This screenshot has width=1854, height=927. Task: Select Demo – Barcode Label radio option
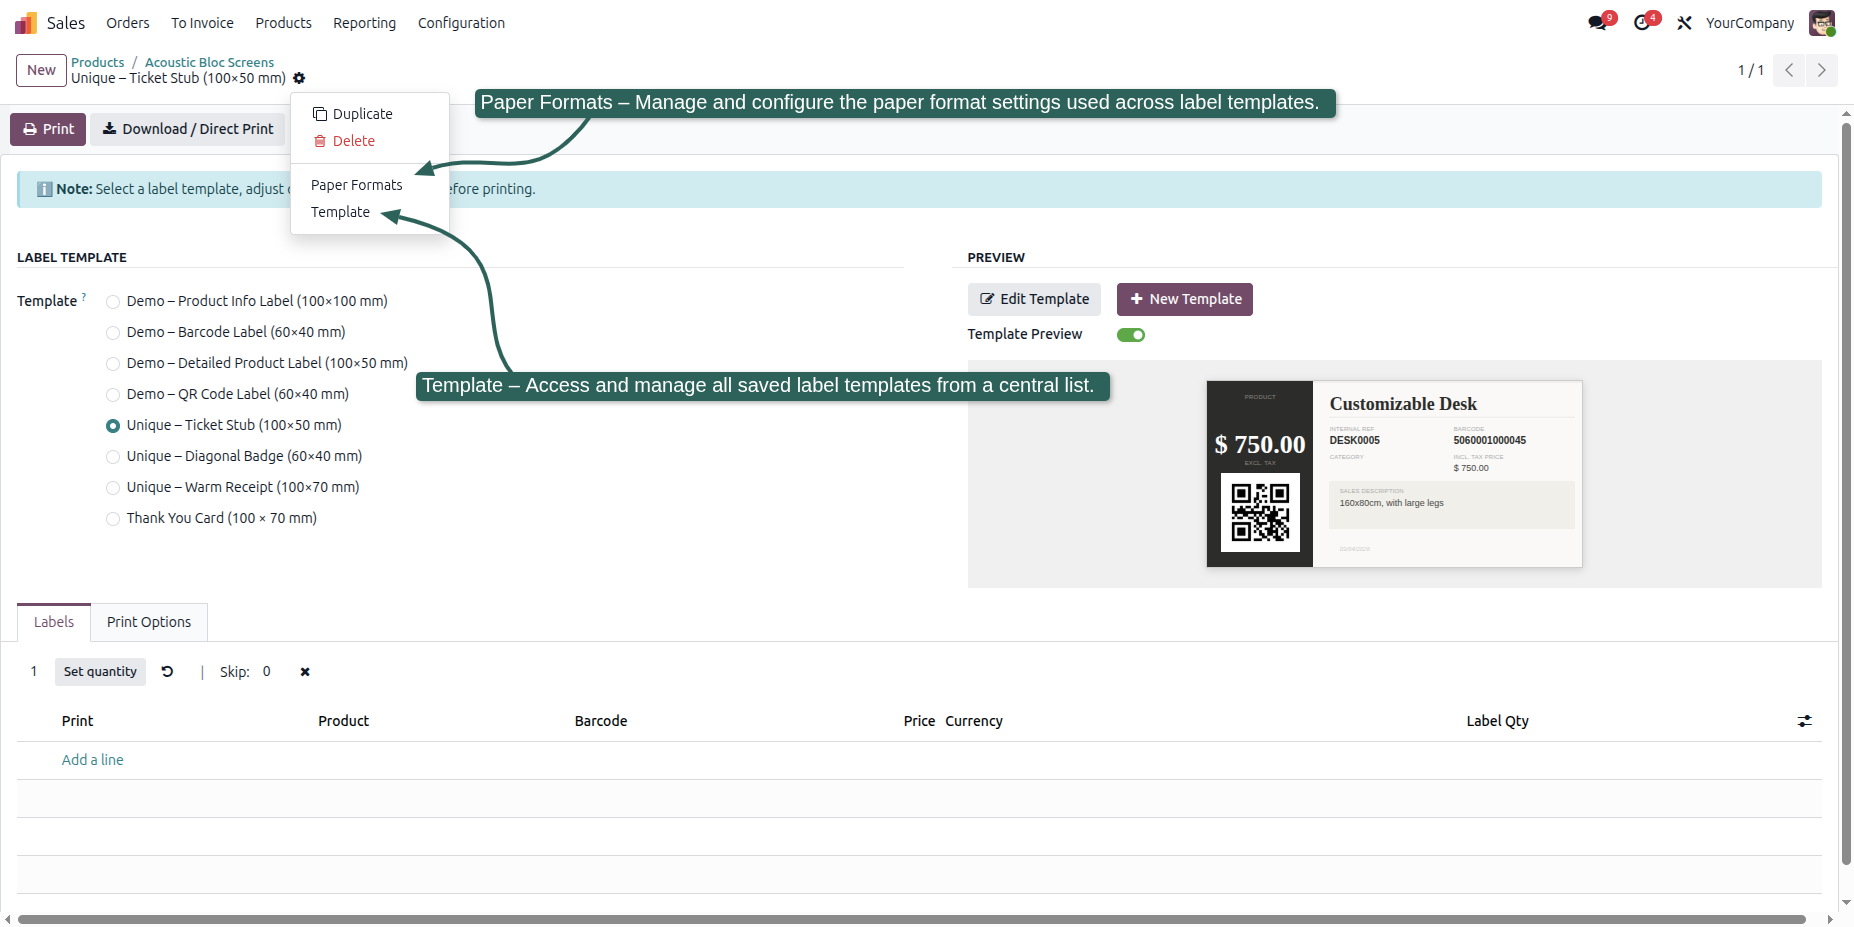(x=113, y=333)
